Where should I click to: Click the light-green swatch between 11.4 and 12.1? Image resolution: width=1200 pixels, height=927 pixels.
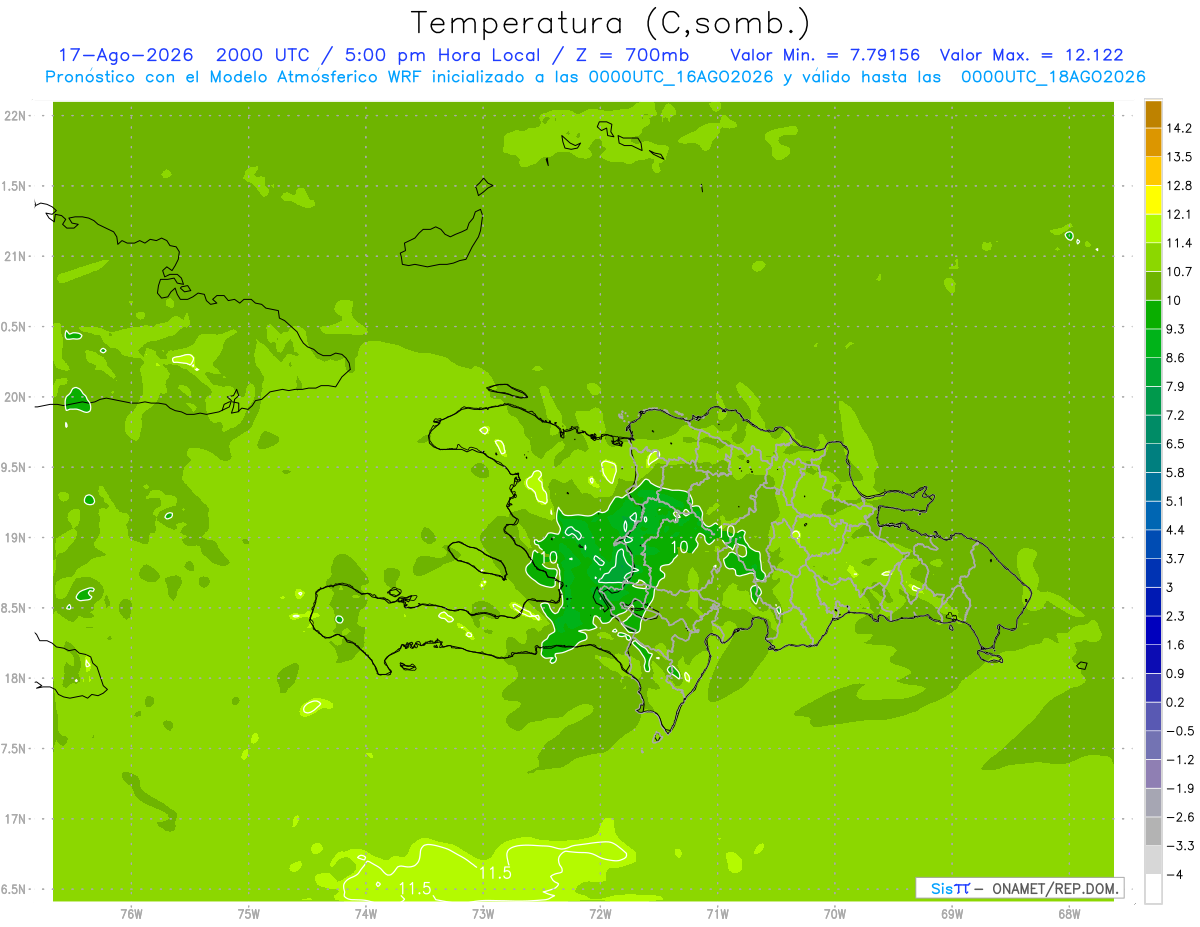point(1153,229)
